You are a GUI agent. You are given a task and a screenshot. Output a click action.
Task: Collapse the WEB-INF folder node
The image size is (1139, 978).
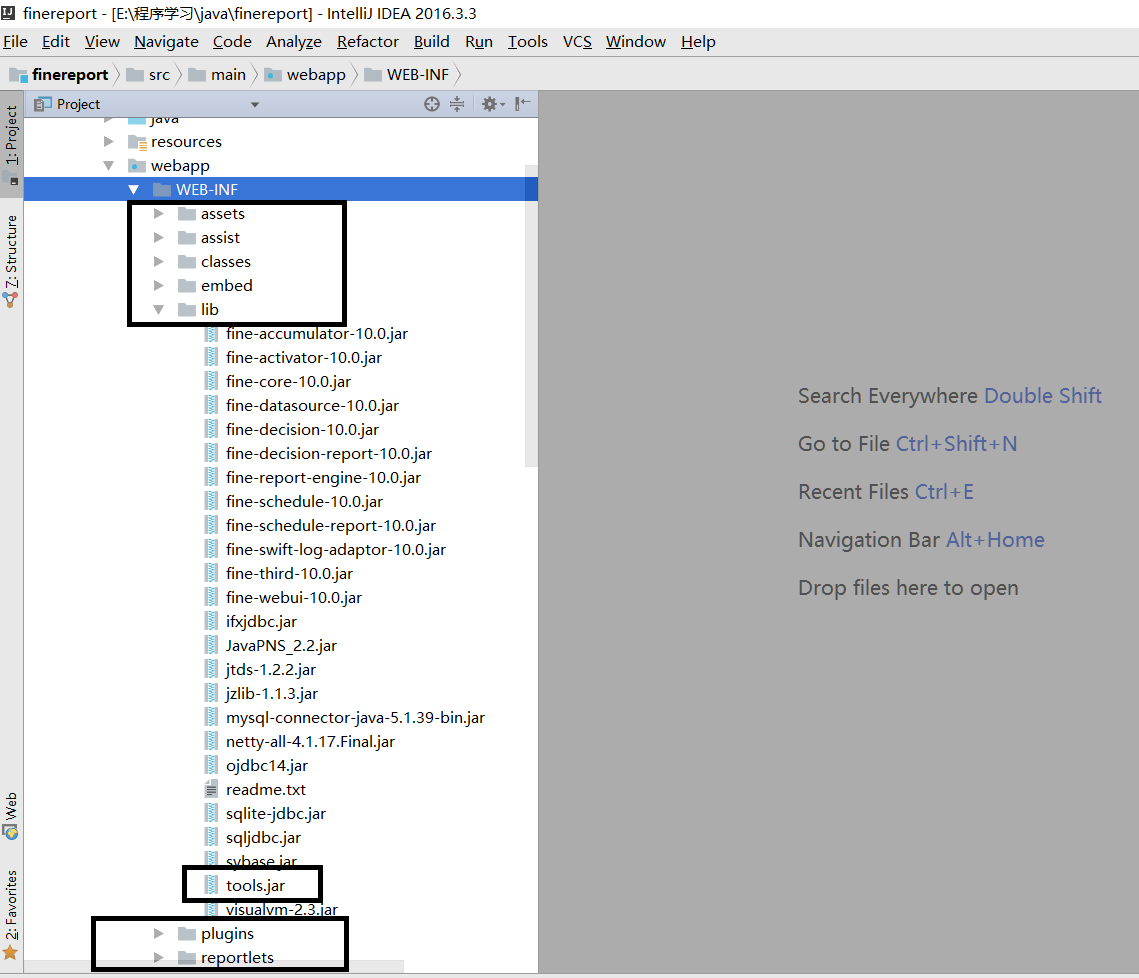point(134,190)
